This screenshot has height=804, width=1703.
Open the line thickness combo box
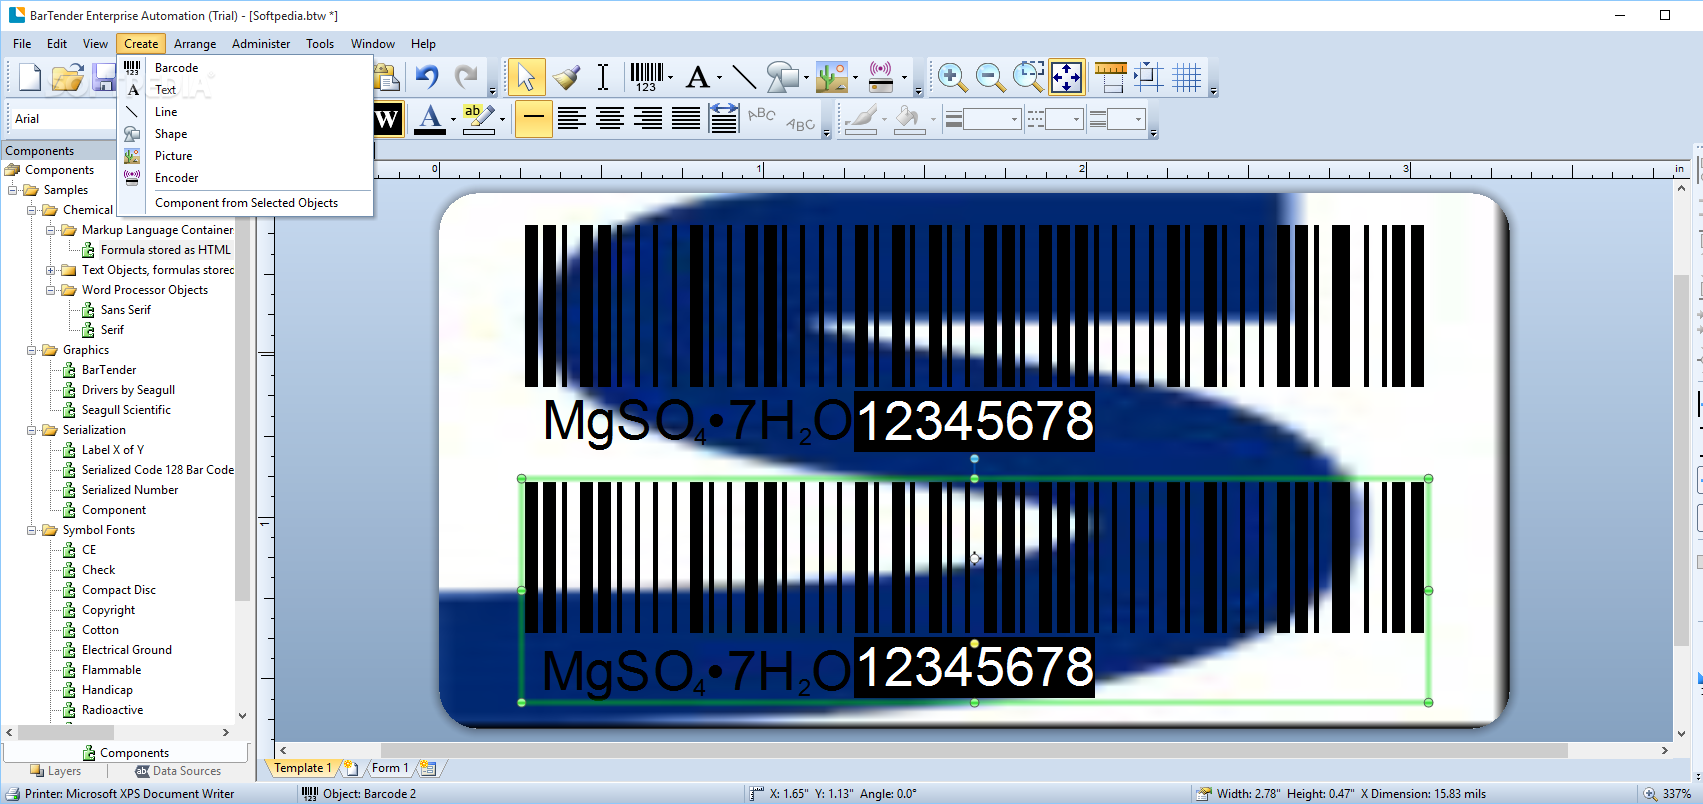click(983, 120)
